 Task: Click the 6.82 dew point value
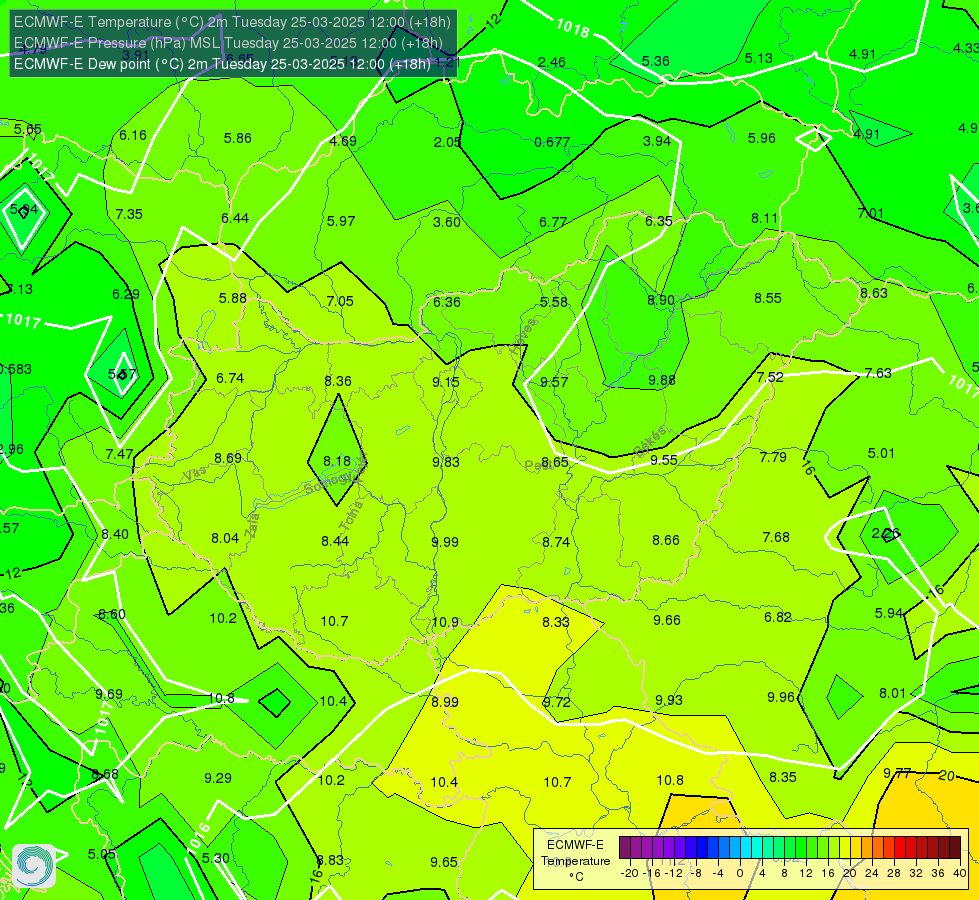778,618
